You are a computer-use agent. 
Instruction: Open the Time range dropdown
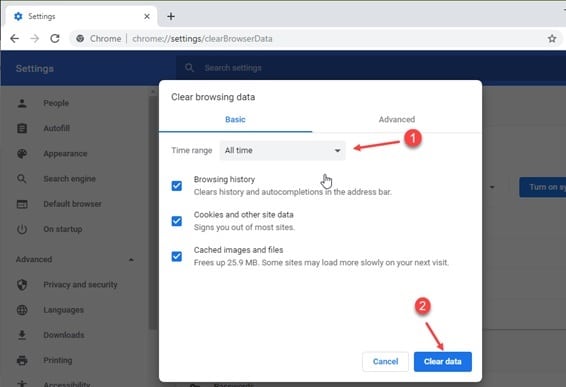pyautogui.click(x=282, y=150)
